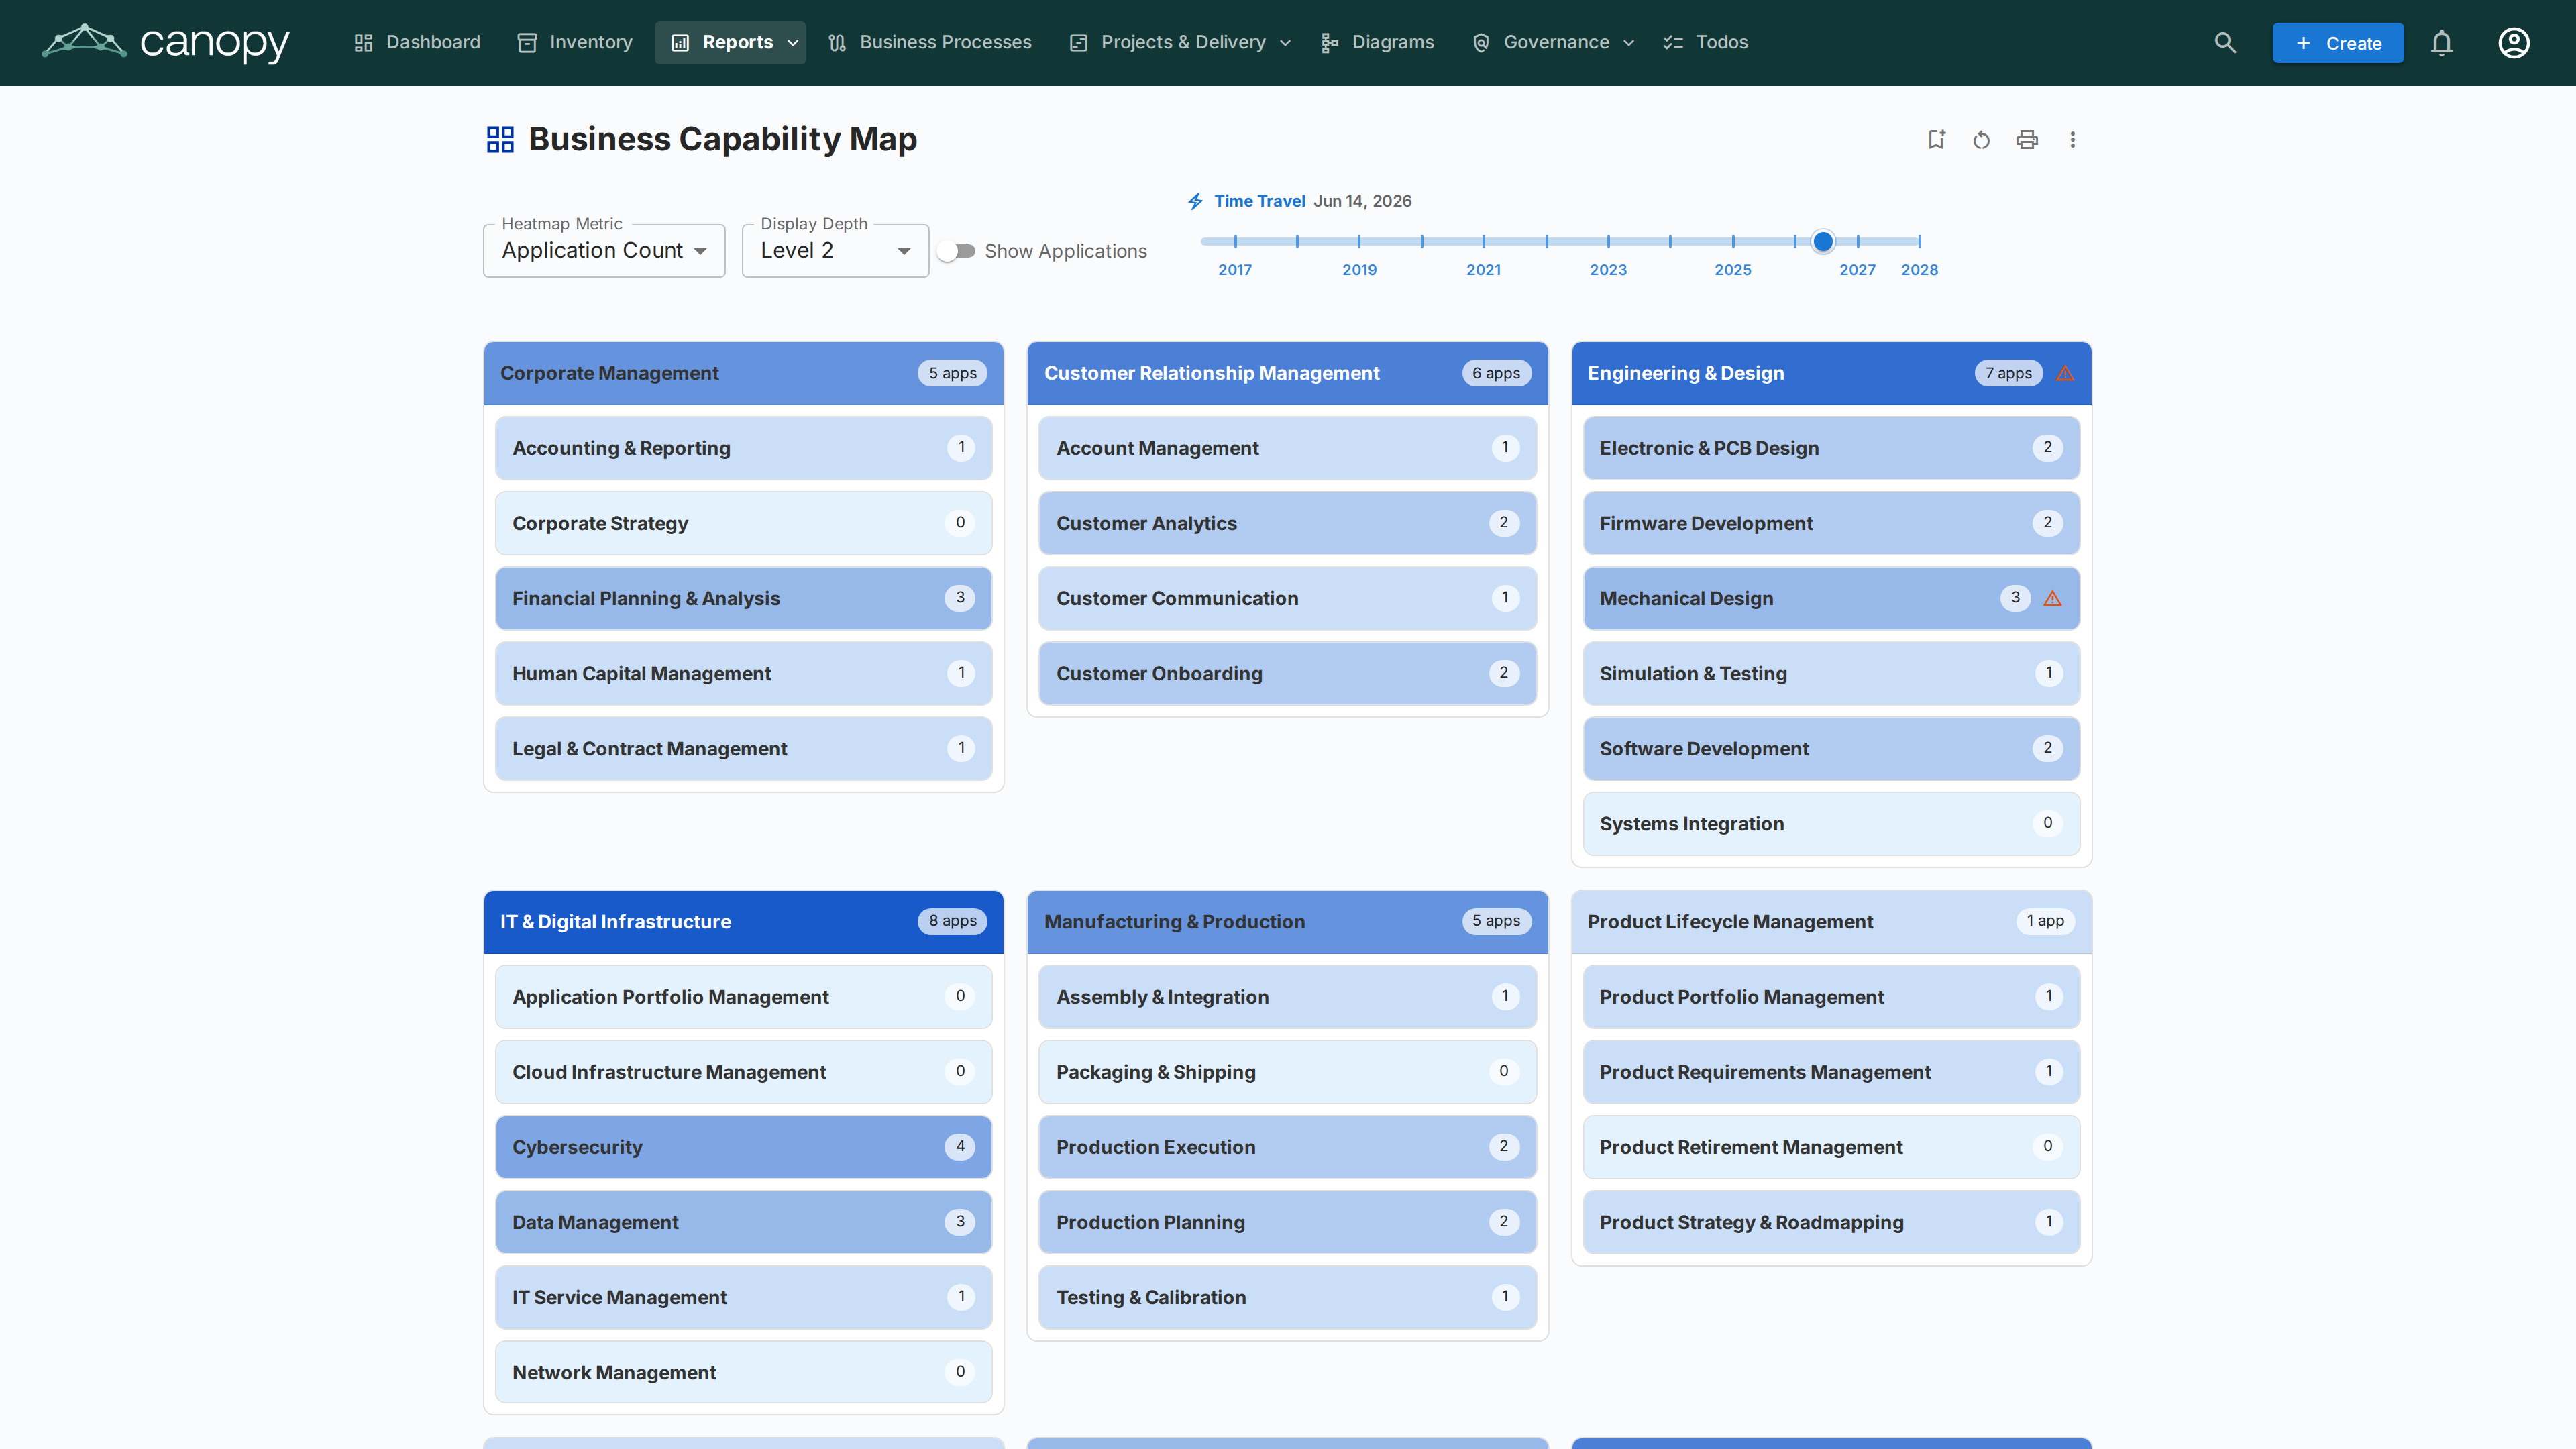Click the bookmark add icon
This screenshot has height=1449, width=2576.
[x=1937, y=140]
